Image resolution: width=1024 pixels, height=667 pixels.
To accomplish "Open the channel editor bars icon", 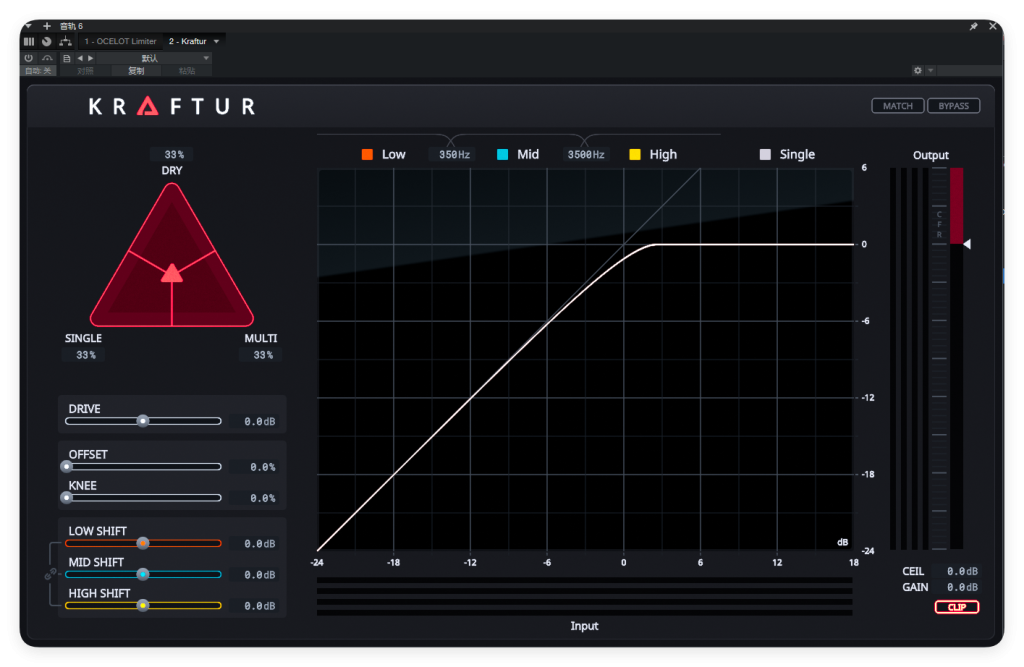I will (x=29, y=41).
